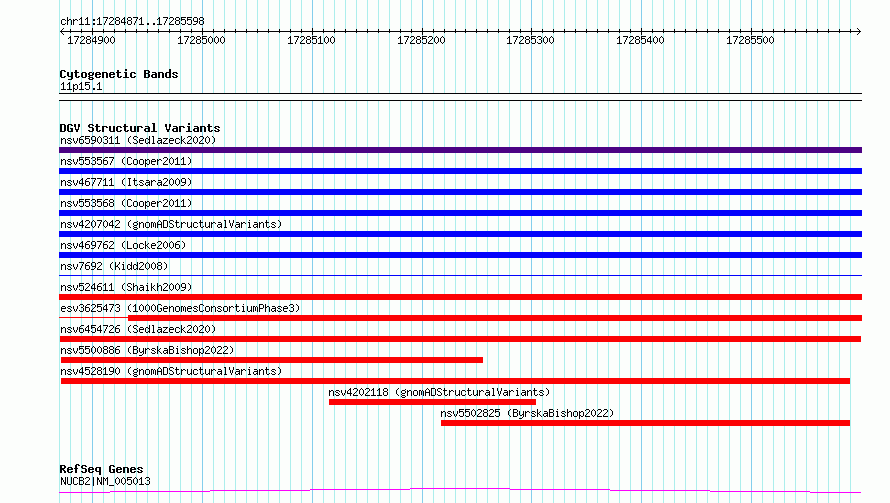Click the blue bar of nsv467711
The width and height of the screenshot is (890, 503).
(x=460, y=192)
